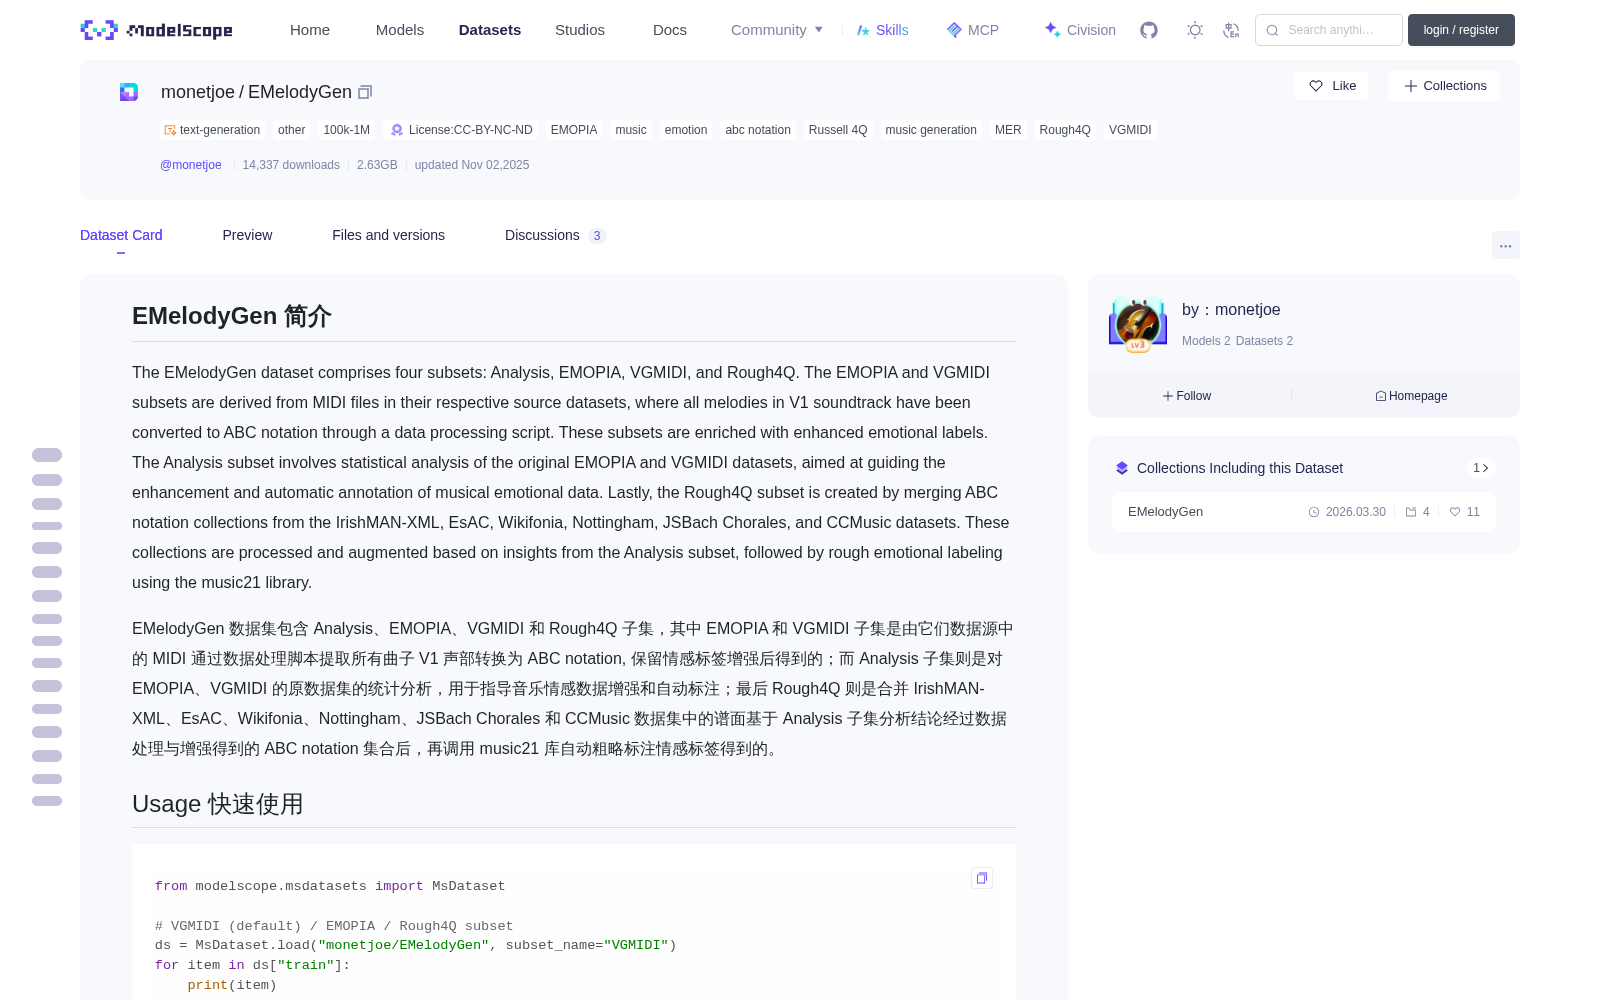Click the 'updated Nov 02,2025' text
This screenshot has height=1000, width=1600.
(x=472, y=165)
